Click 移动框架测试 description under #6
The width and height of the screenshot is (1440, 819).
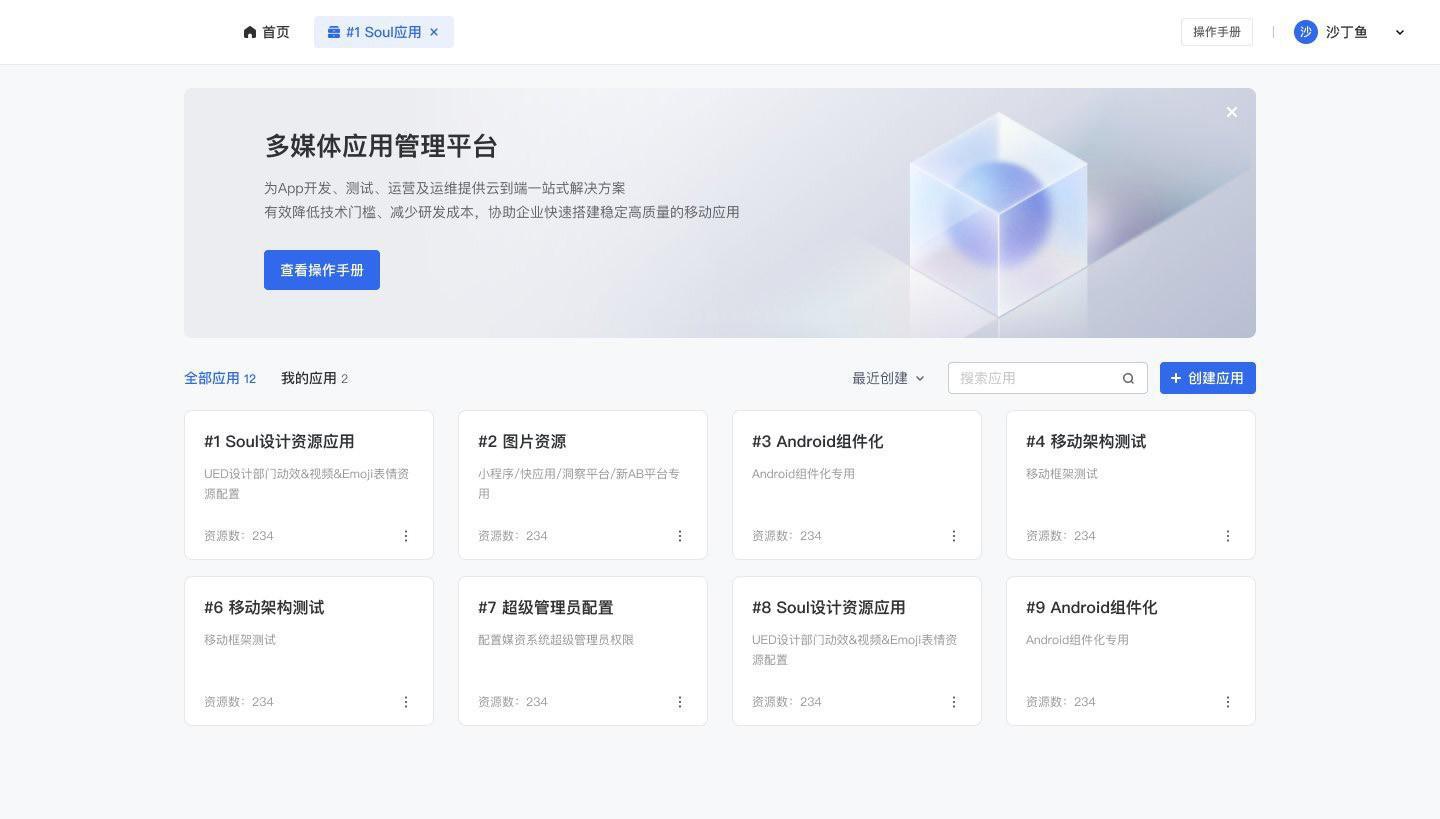tap(240, 640)
